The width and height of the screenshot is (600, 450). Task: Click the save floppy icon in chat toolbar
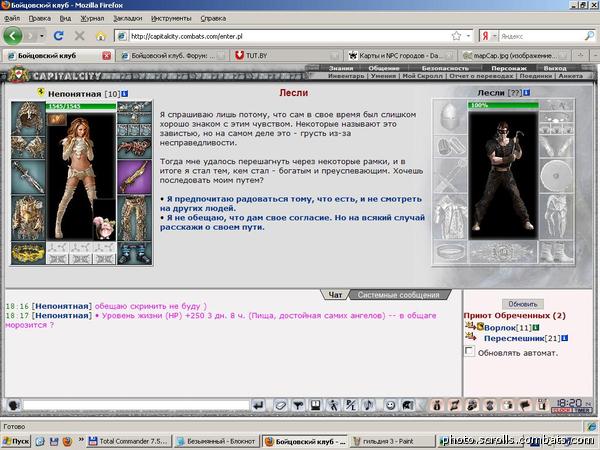(316, 405)
